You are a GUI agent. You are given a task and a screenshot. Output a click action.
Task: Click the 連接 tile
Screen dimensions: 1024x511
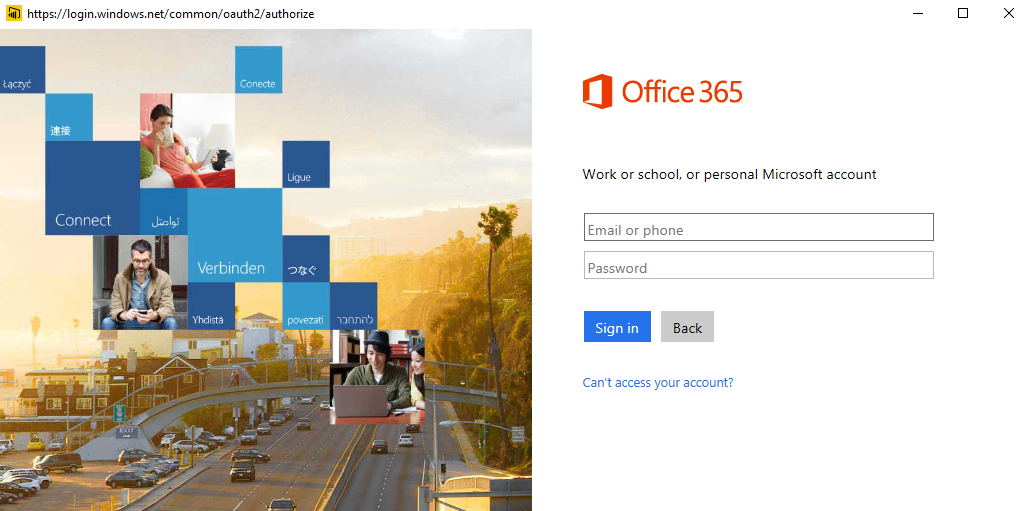click(x=69, y=117)
